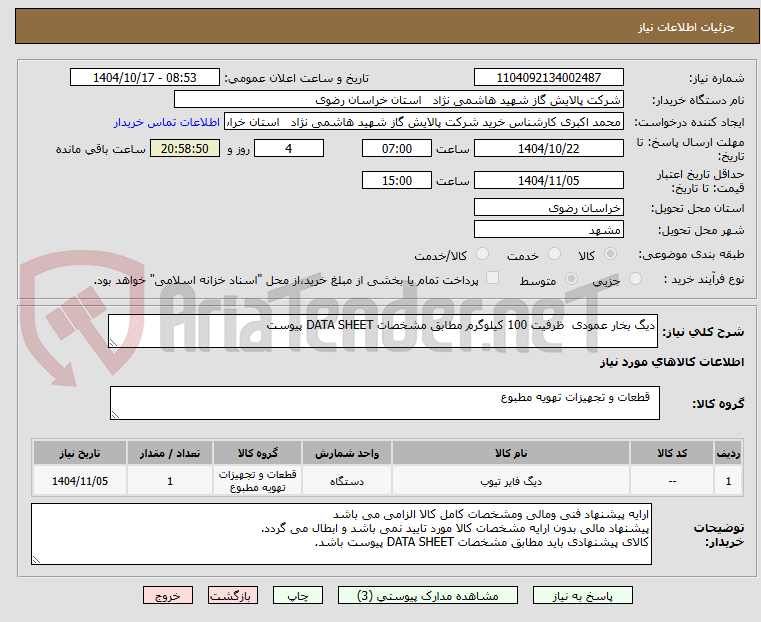Toggle the اسناد خزانه اسلامی payment checkbox
The width and height of the screenshot is (761, 622).
pos(493,278)
